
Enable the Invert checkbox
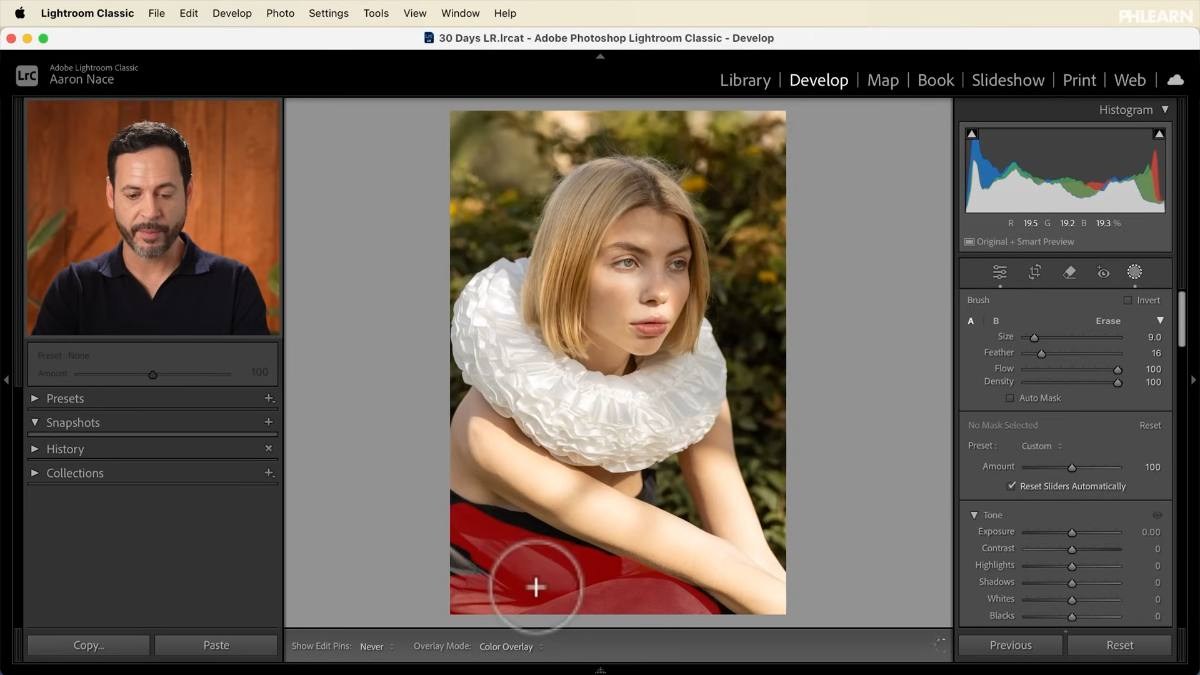coord(1127,300)
